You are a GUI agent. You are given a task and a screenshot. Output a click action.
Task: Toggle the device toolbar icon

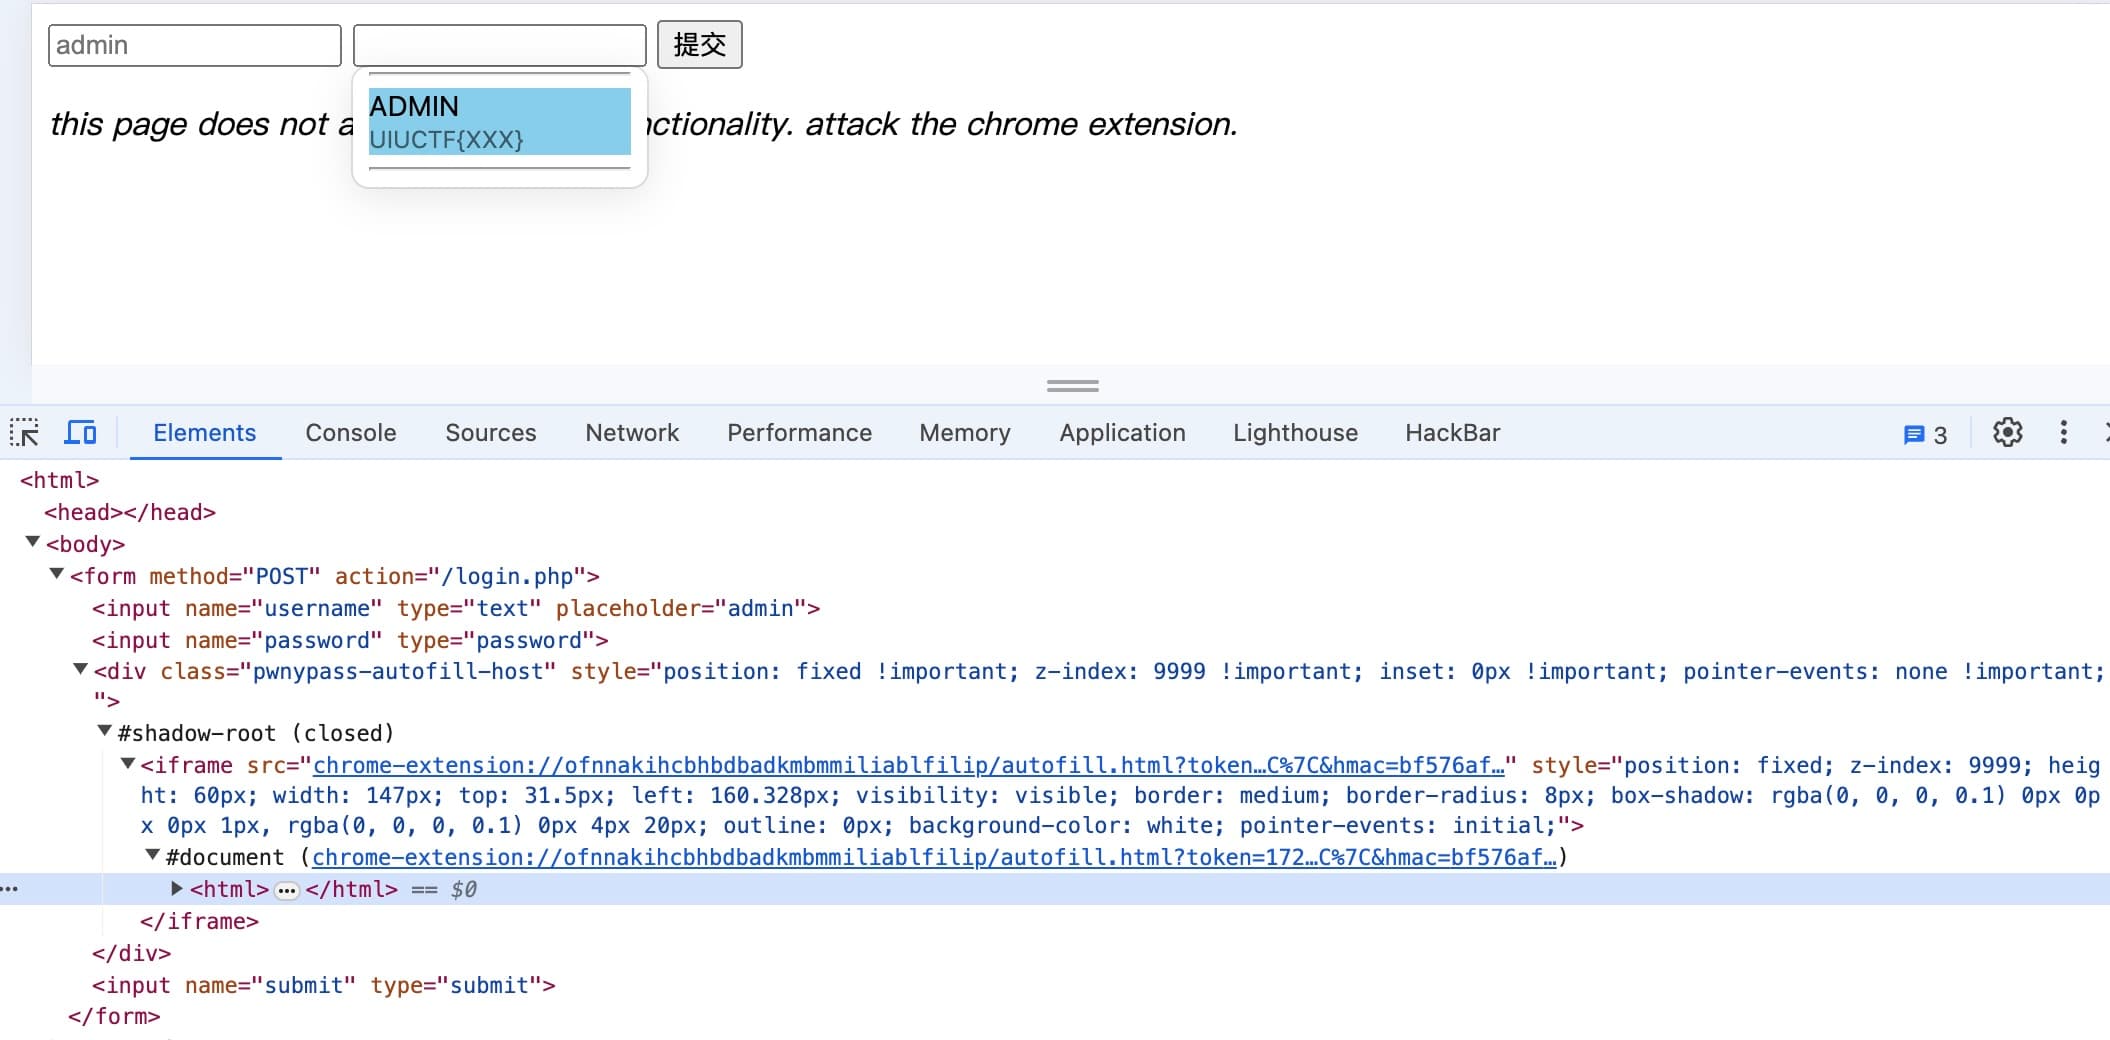pos(80,433)
